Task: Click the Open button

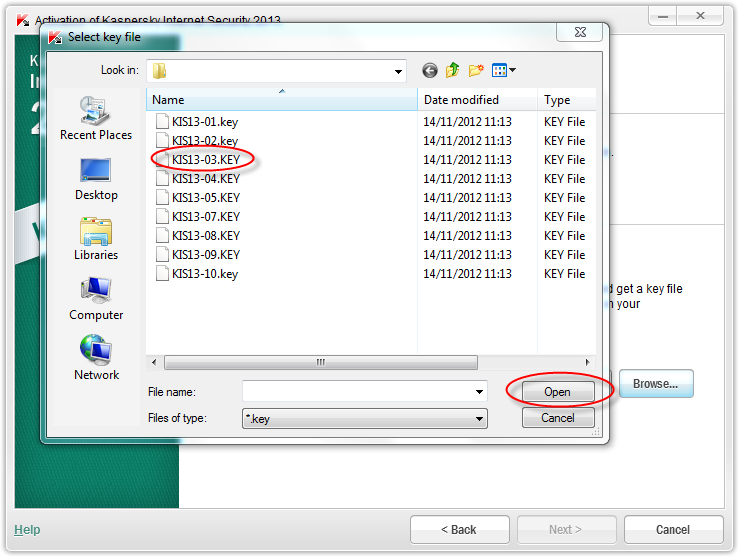Action: (x=558, y=392)
